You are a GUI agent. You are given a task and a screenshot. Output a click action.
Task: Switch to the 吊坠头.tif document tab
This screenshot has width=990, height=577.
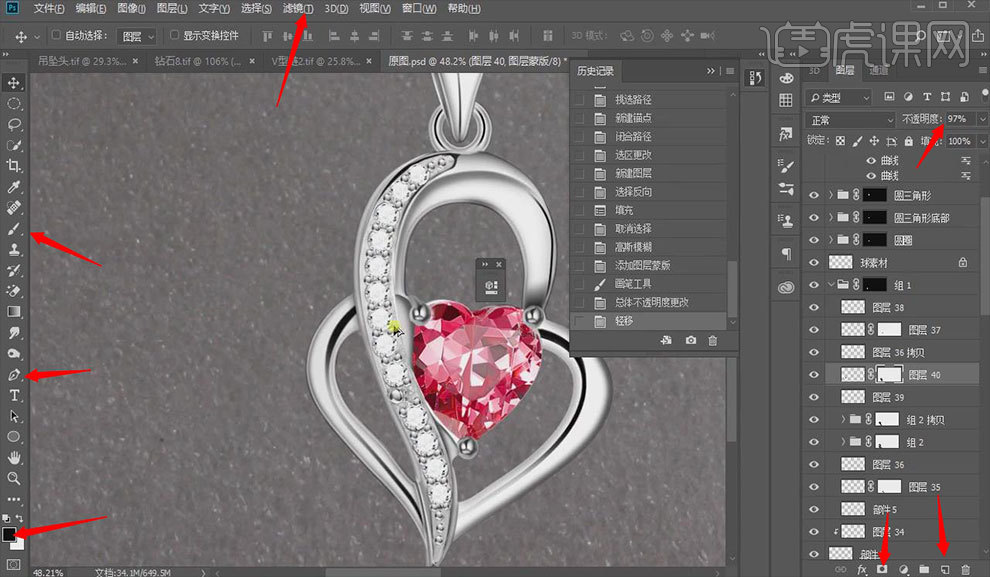click(x=81, y=61)
